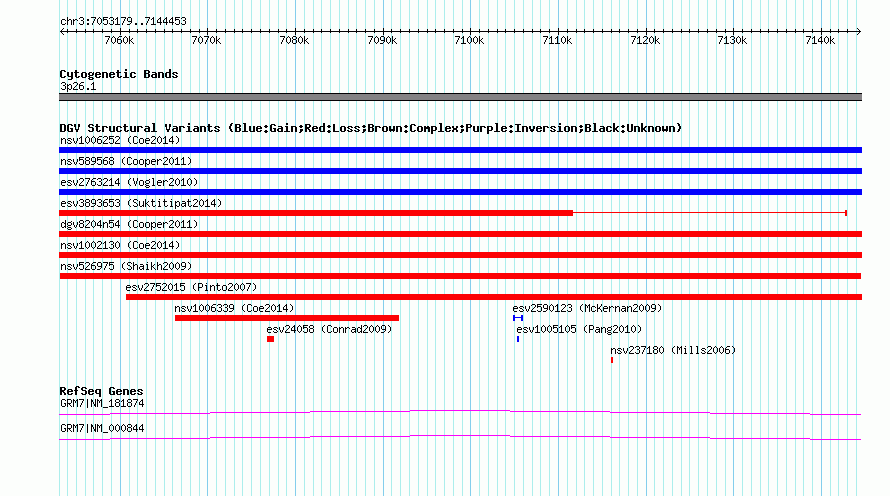Click the nsv1006339 (Coe2014) label
Image resolution: width=890 pixels, height=496 pixels.
pos(234,308)
